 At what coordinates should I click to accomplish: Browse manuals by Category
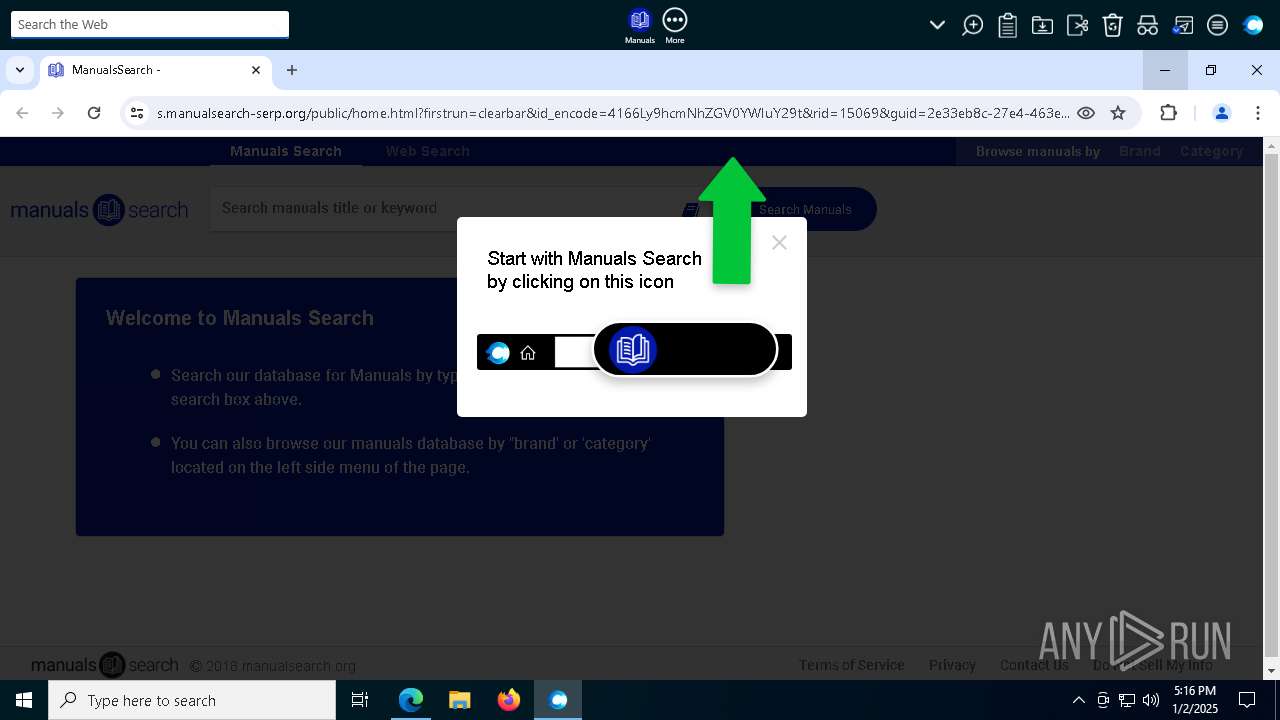point(1211,151)
